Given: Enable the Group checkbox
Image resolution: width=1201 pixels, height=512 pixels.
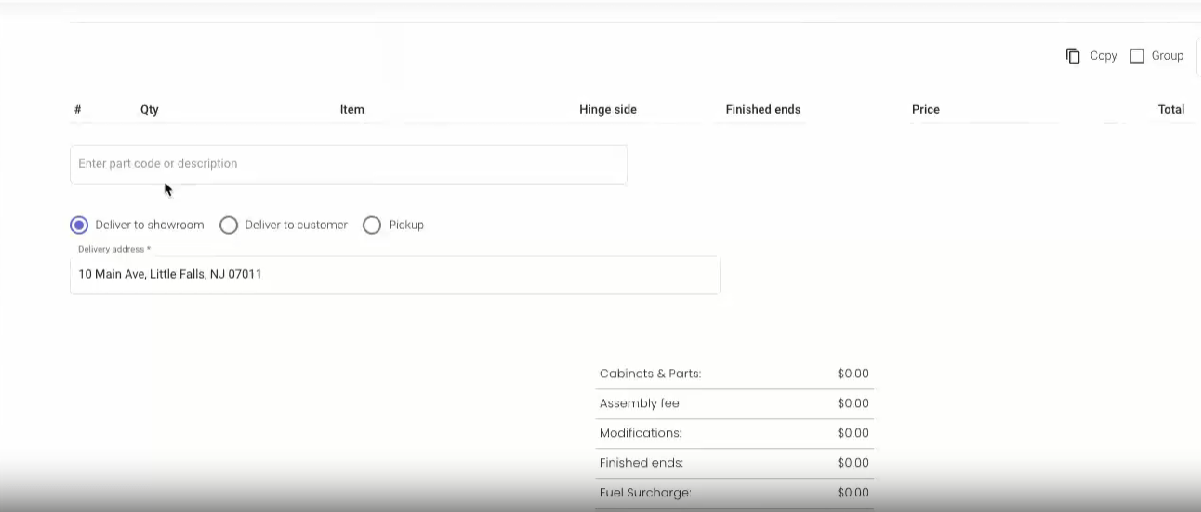Looking at the screenshot, I should [1137, 56].
